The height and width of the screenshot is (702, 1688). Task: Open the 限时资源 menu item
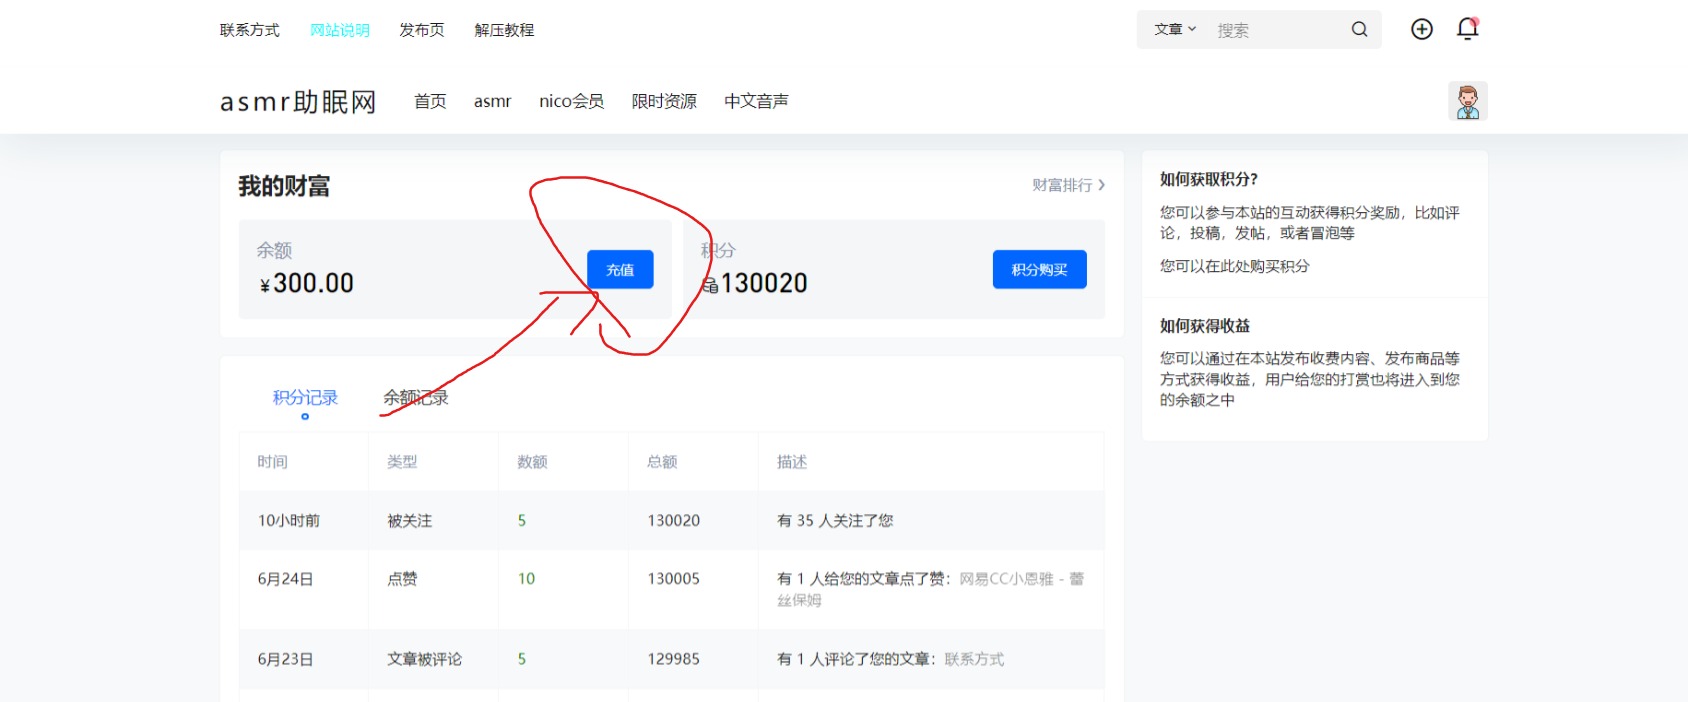click(664, 101)
